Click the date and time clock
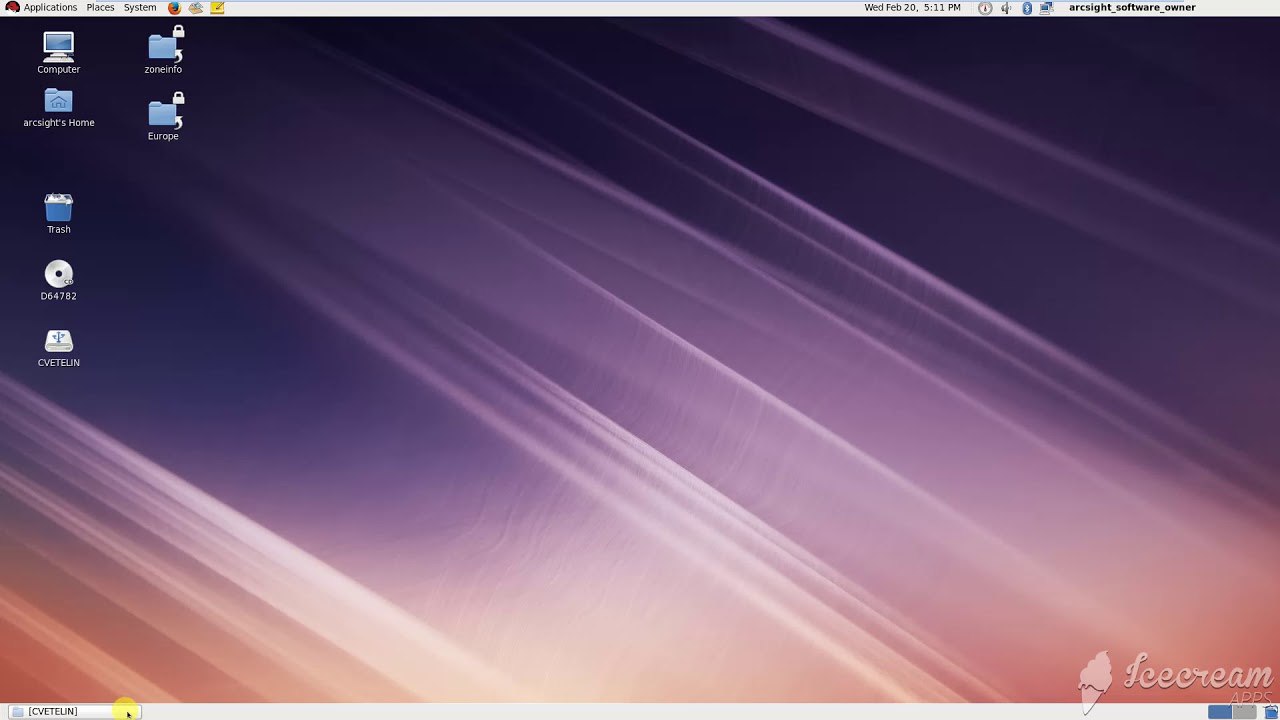Screen dimensions: 1280x720 click(x=912, y=7)
